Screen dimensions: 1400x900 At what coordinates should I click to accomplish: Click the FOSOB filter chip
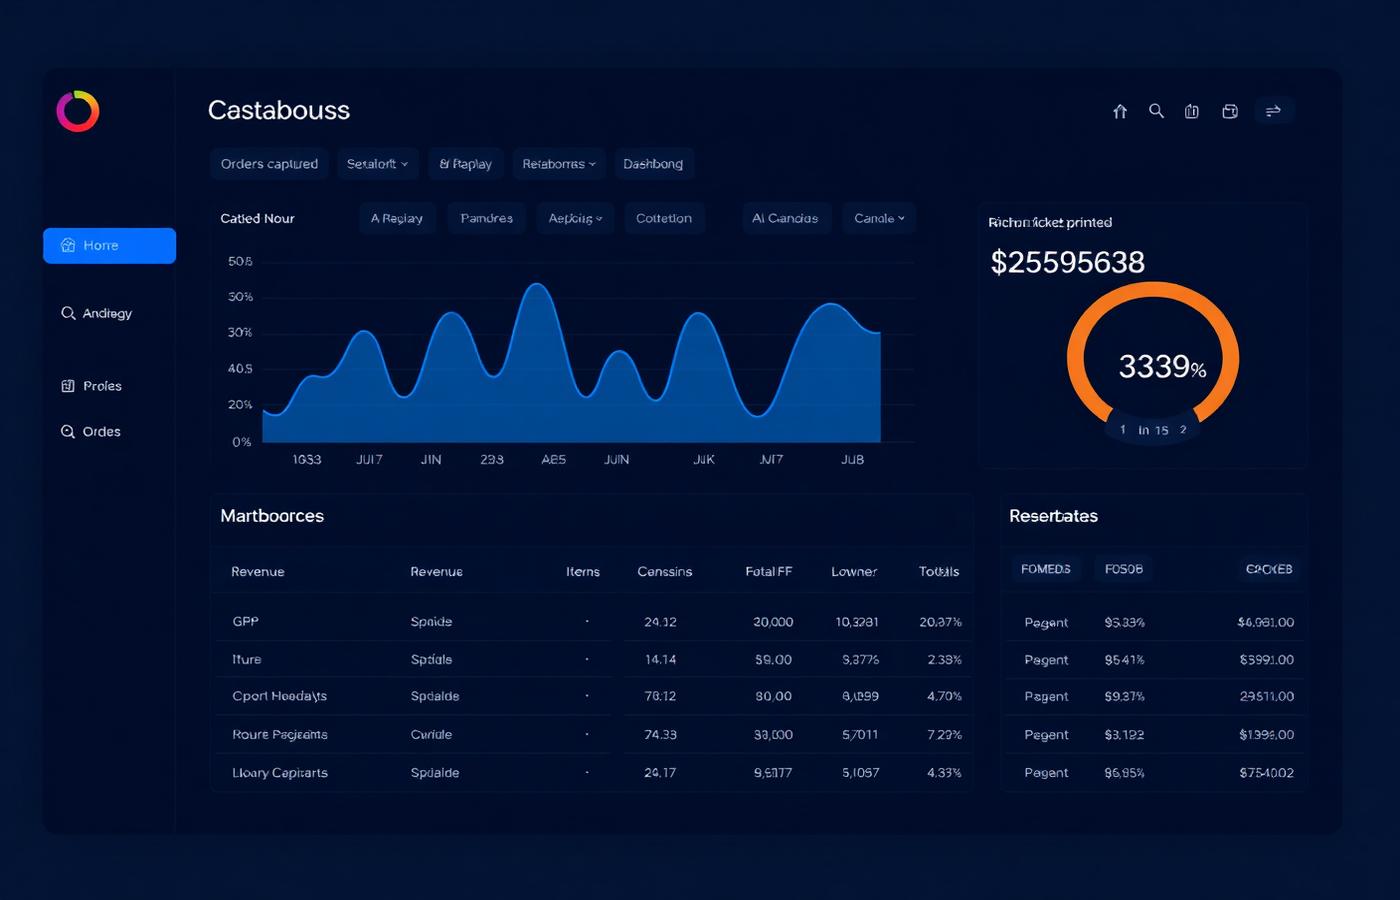(1124, 569)
